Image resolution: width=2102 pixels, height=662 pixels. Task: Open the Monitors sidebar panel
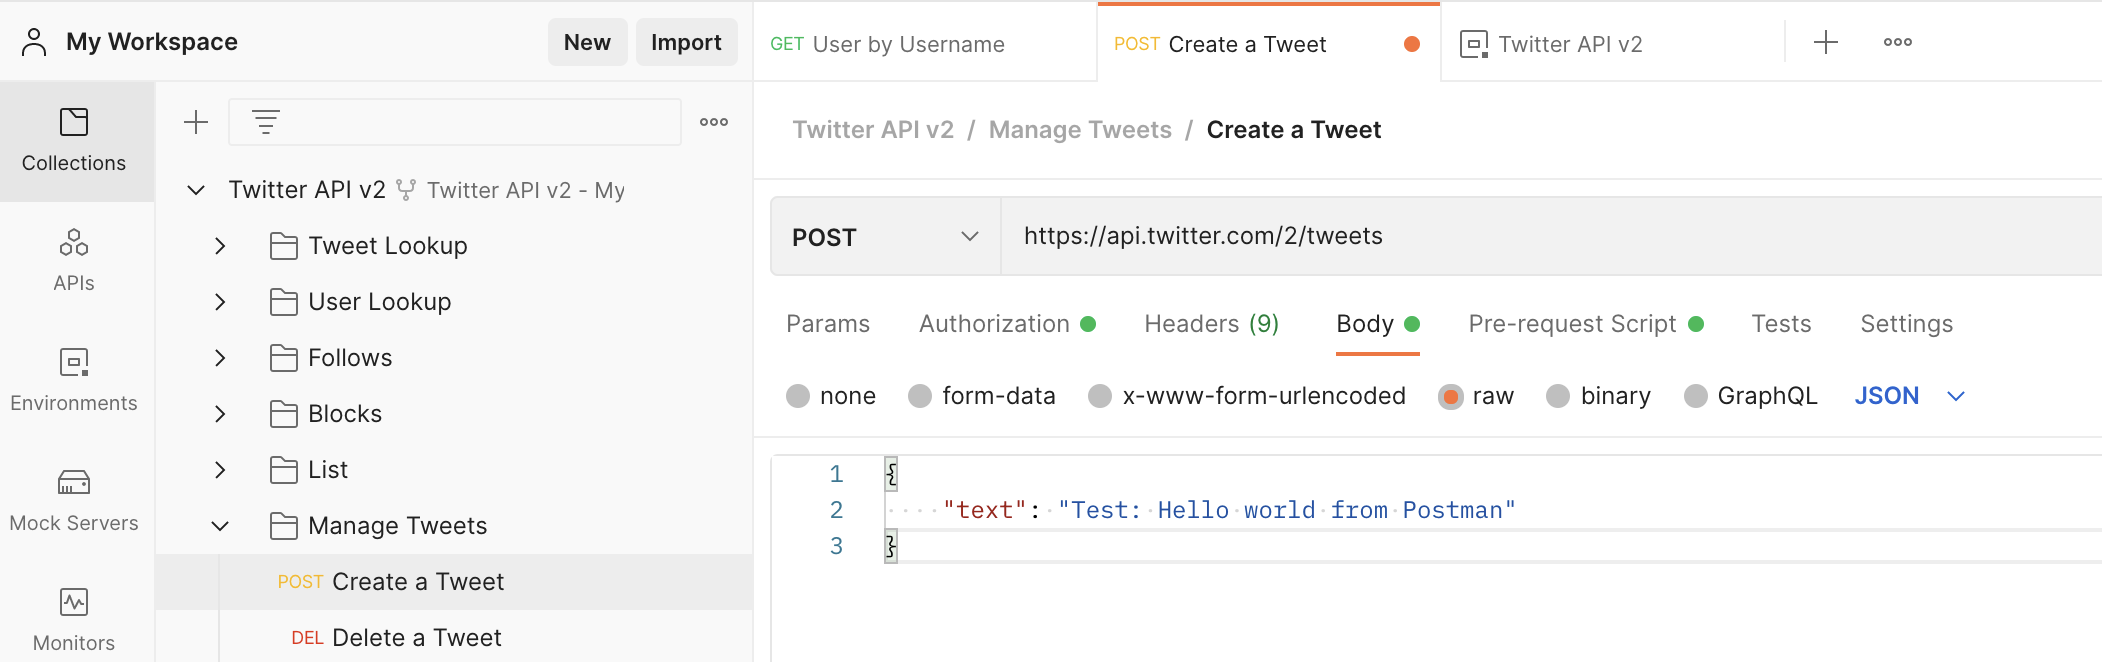pos(74,621)
